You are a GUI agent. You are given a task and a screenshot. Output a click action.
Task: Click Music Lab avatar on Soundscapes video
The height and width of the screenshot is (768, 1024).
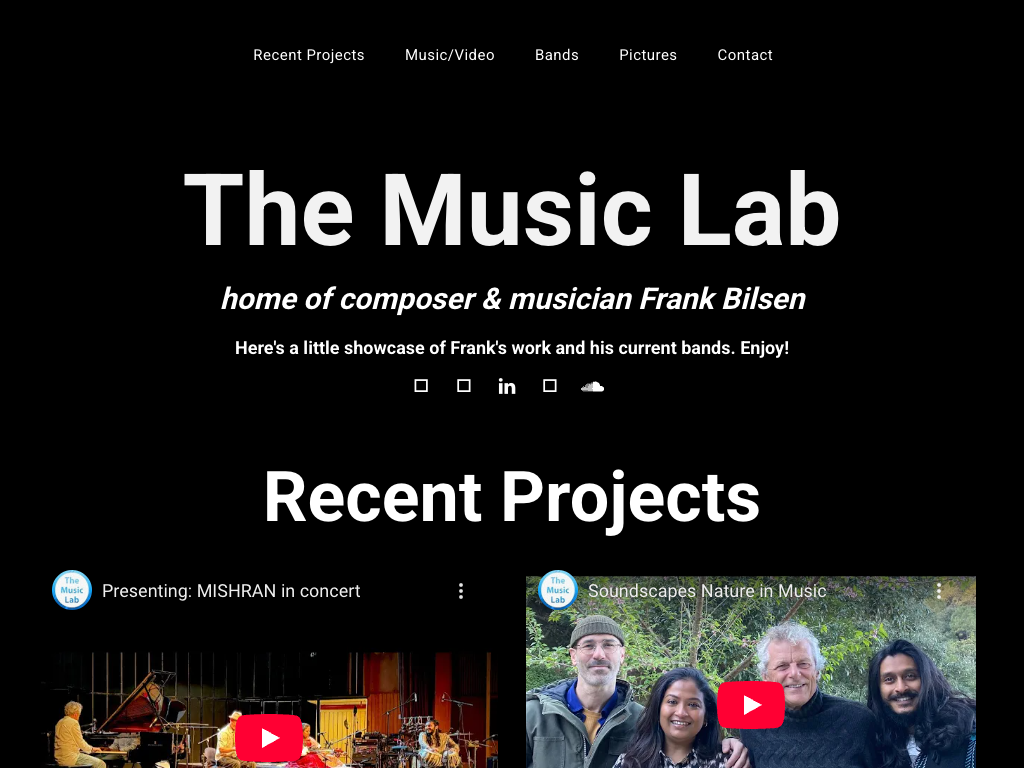(558, 590)
